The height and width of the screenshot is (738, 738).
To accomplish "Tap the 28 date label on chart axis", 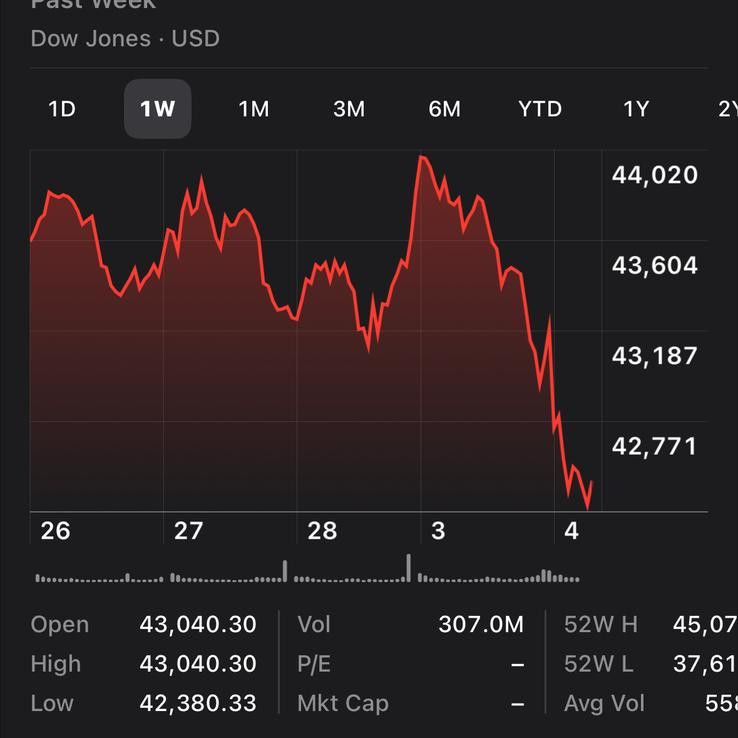I will pyautogui.click(x=322, y=531).
